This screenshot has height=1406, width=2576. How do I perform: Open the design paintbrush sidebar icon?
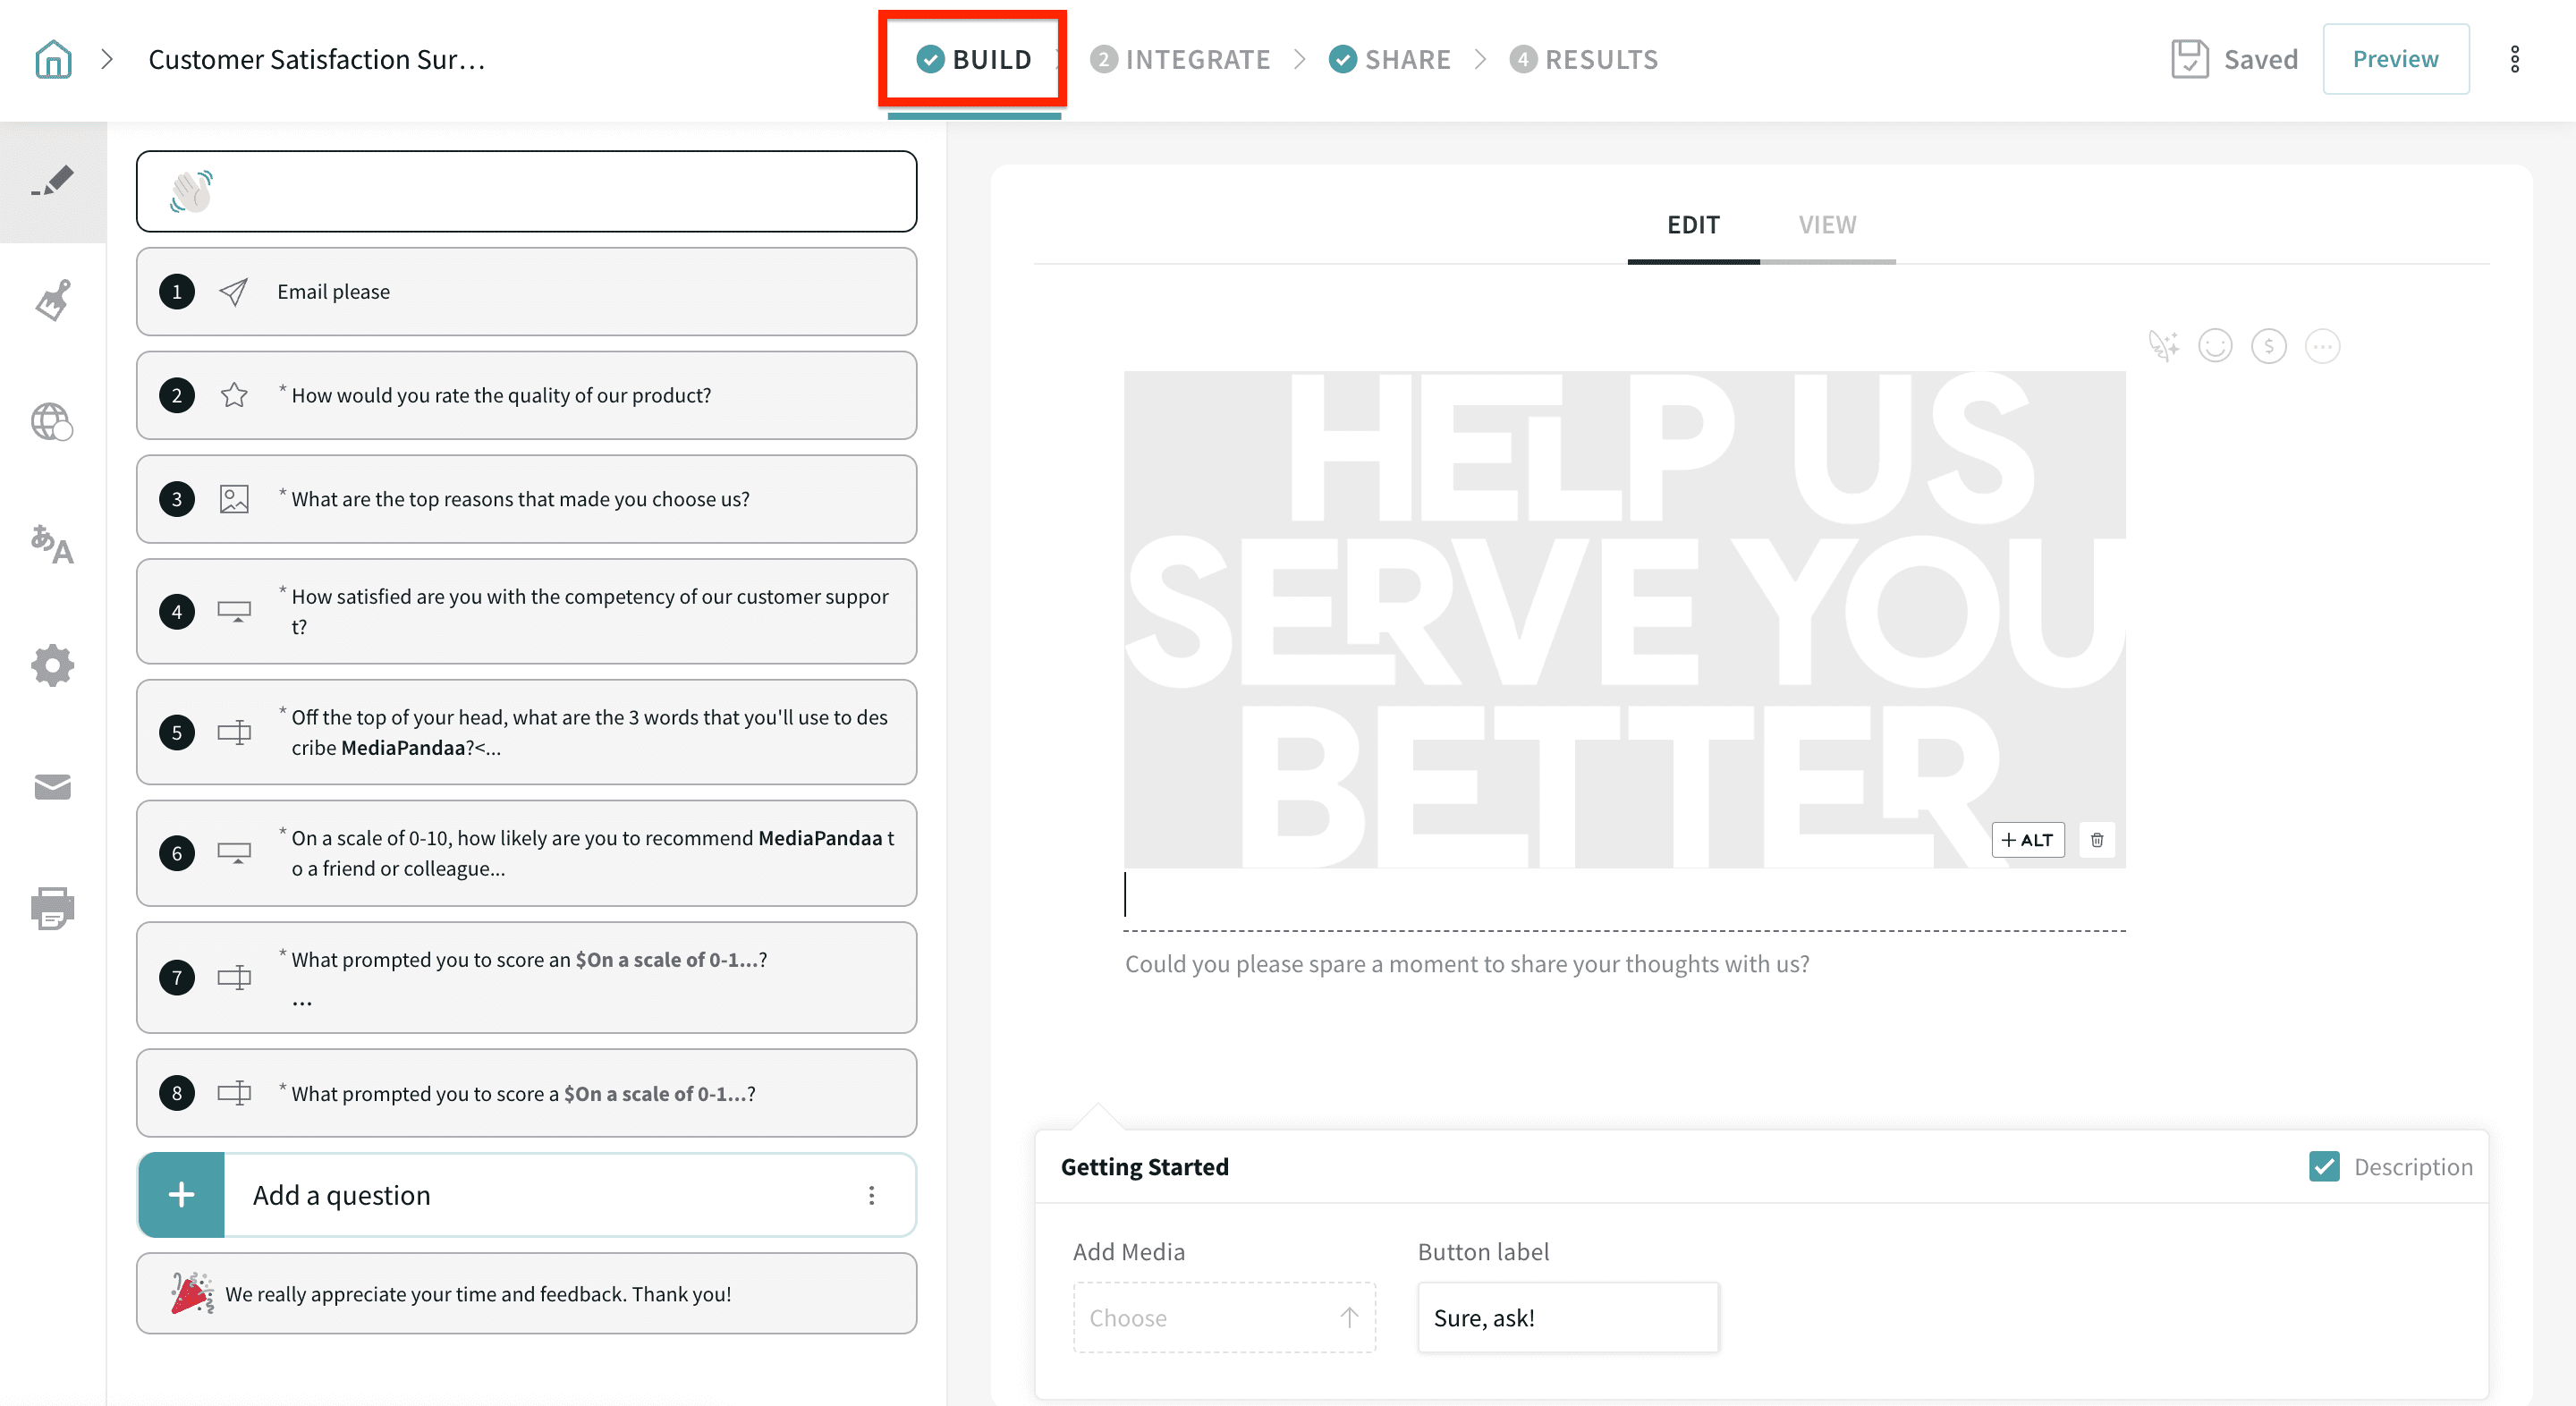click(53, 300)
